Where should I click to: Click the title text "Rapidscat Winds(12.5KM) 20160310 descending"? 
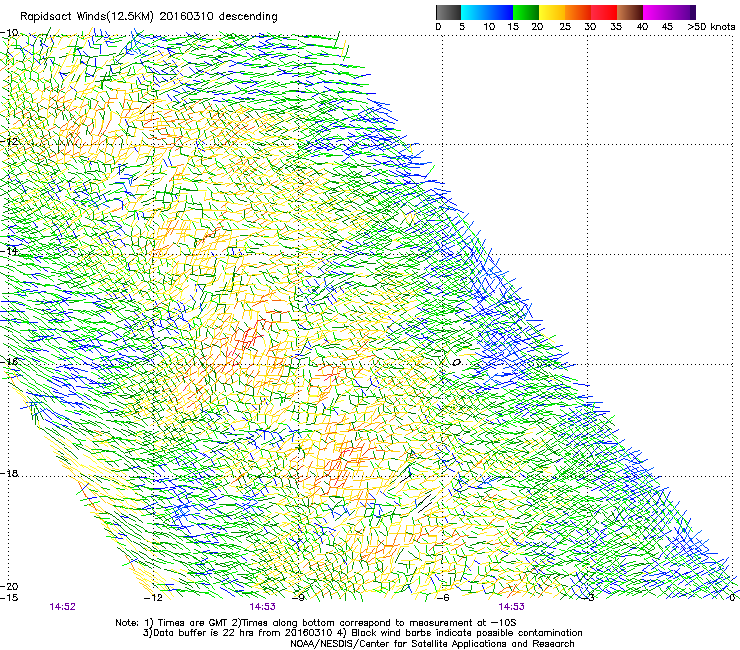coord(149,17)
